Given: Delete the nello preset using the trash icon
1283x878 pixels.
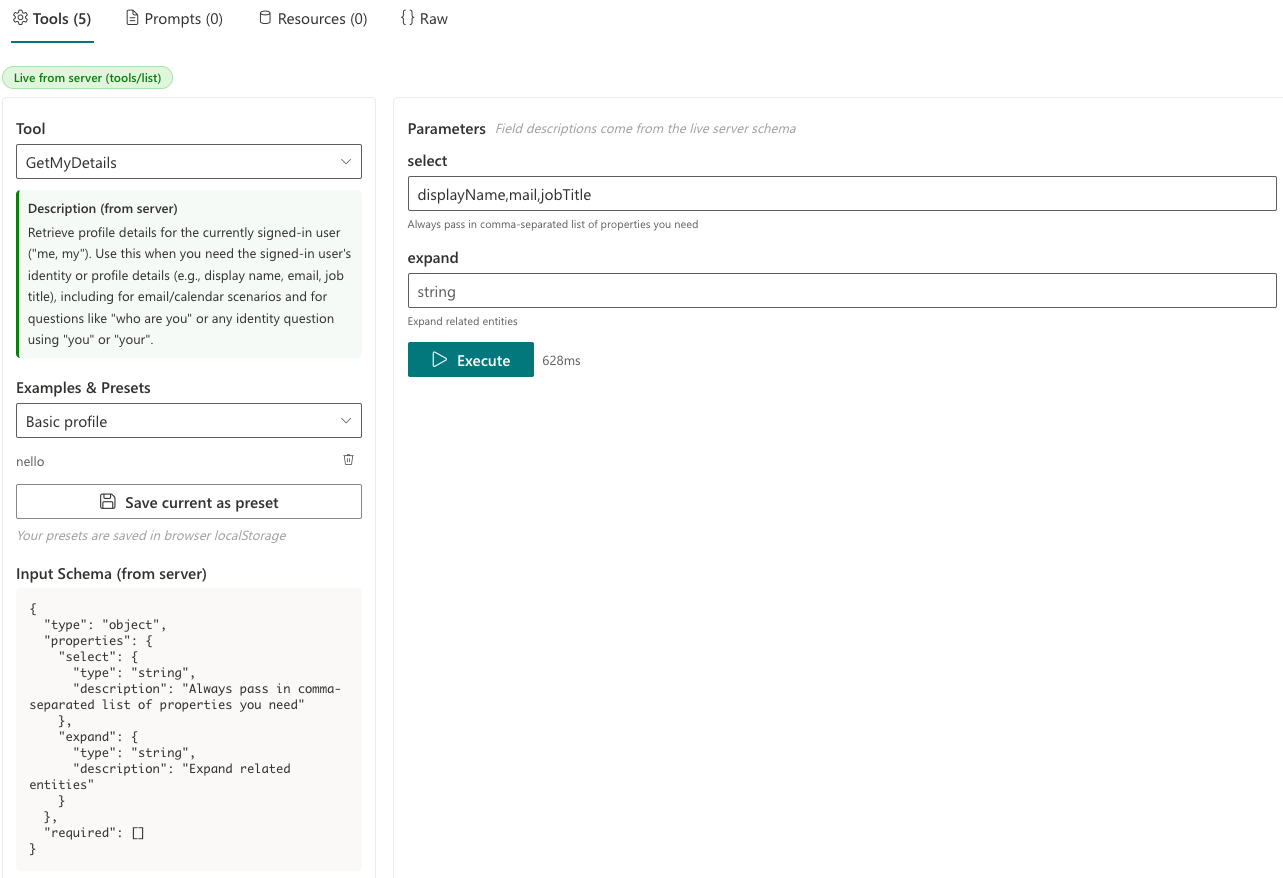Looking at the screenshot, I should click(348, 460).
